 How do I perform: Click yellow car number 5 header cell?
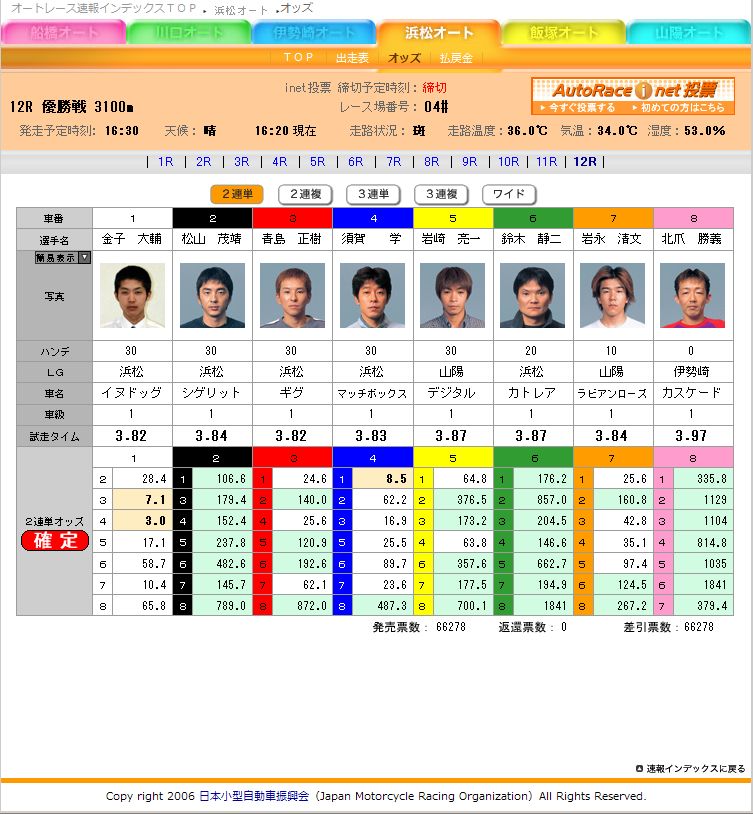pos(453,218)
